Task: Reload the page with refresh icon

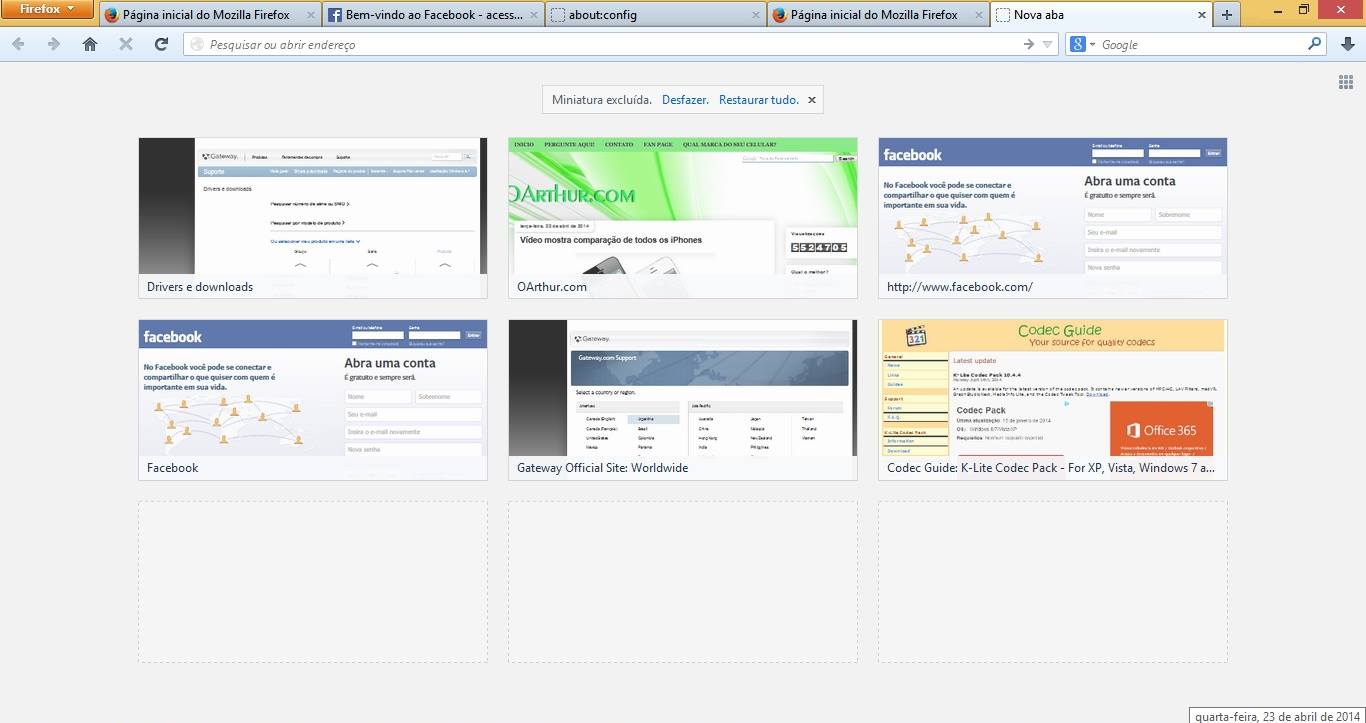Action: 161,44
